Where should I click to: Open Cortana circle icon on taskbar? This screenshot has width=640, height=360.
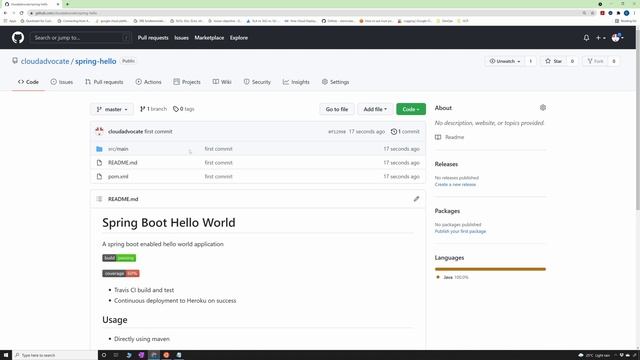(x=104, y=355)
